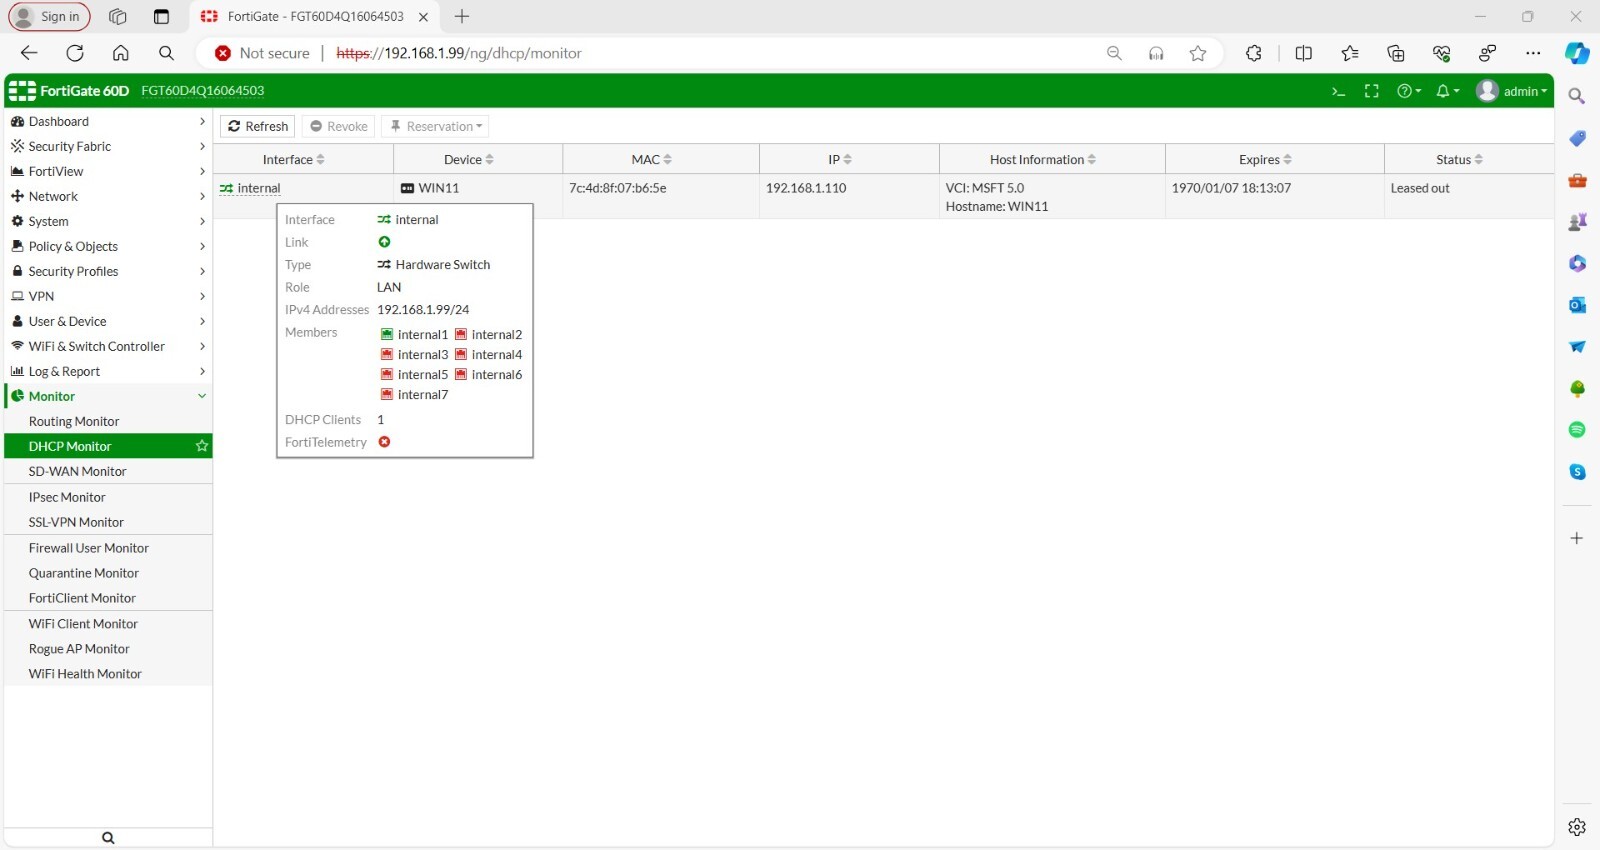Viewport: 1600px width, 850px height.
Task: Go back to the previous page
Action: [x=29, y=53]
